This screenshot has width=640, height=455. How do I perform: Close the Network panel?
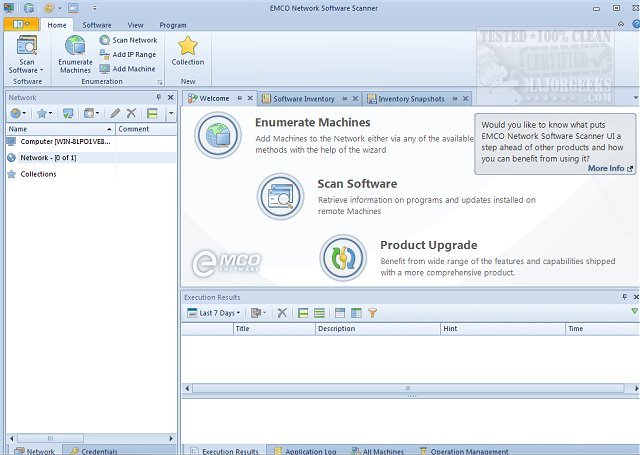(x=171, y=97)
